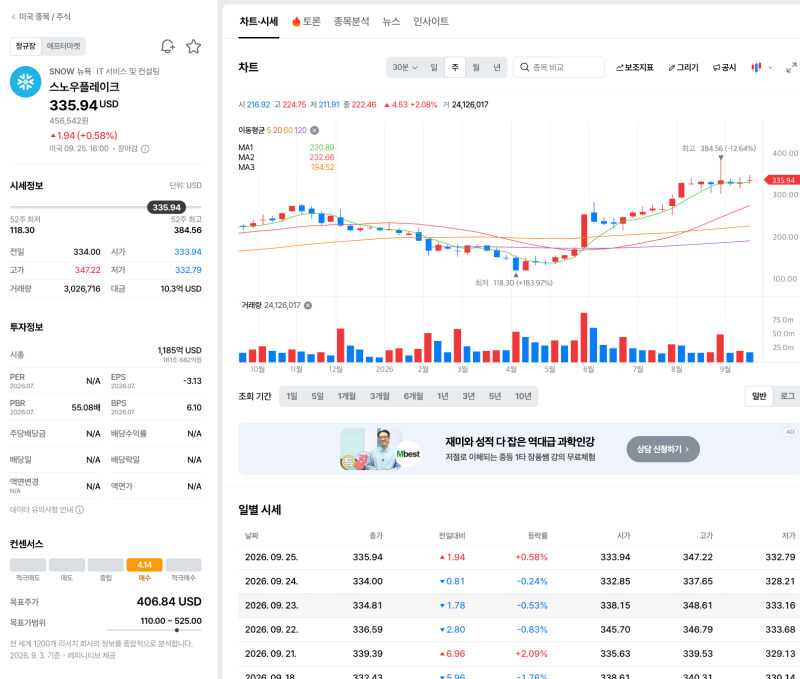Open candlestick chart type selector
The width and height of the screenshot is (800, 679).
(x=762, y=67)
